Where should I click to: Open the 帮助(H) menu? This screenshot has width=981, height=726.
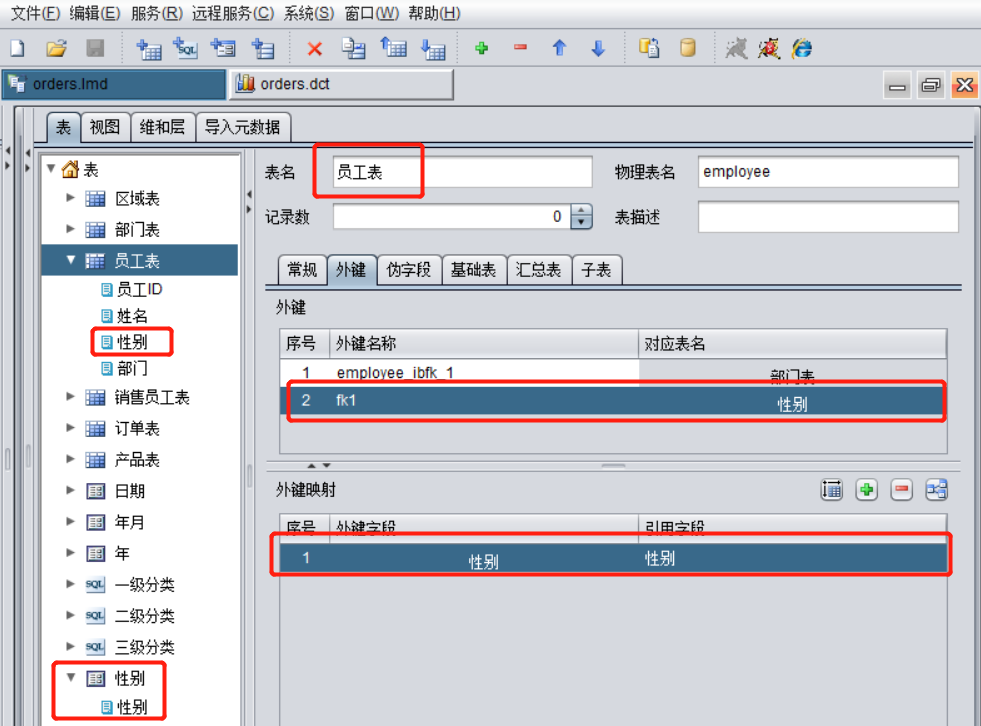[434, 13]
